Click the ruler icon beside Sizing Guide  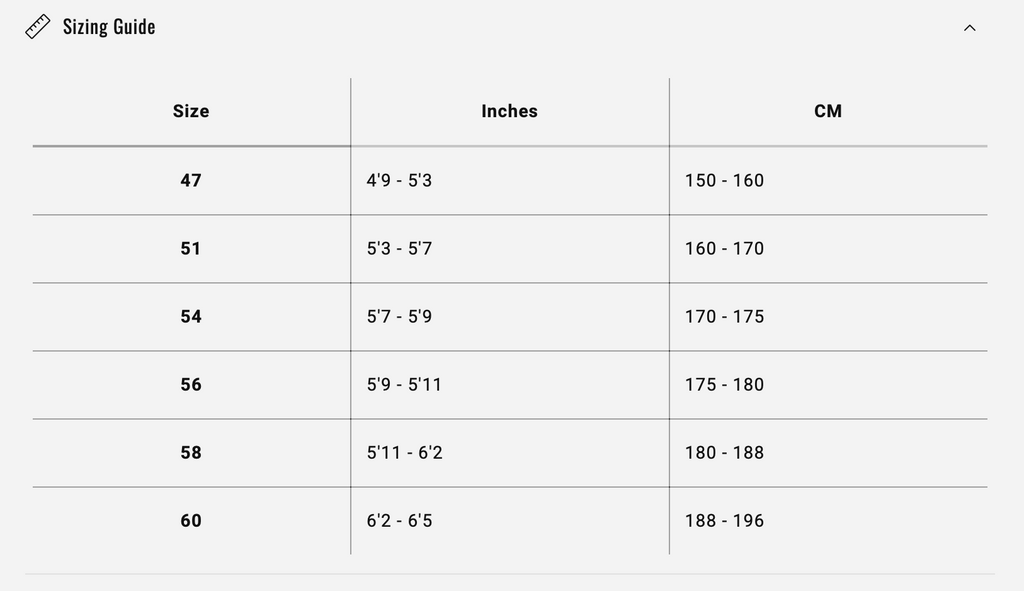(x=38, y=27)
